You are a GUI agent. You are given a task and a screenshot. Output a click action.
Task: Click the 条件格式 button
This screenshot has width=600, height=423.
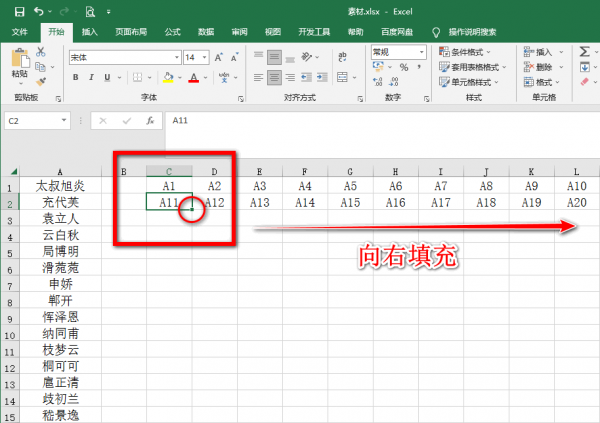tap(471, 52)
